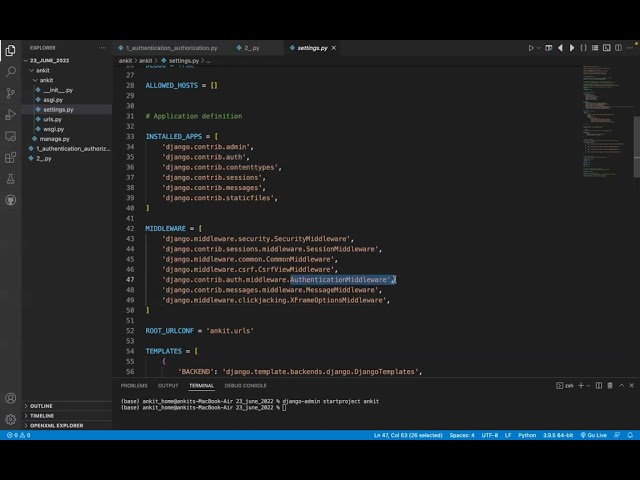Expand the TIMELINE section
The height and width of the screenshot is (480, 640).
(x=42, y=415)
